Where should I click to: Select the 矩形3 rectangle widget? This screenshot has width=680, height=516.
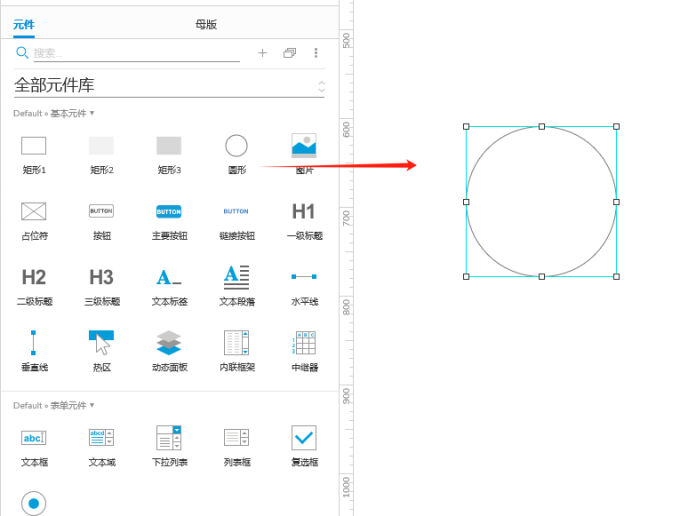tap(169, 155)
